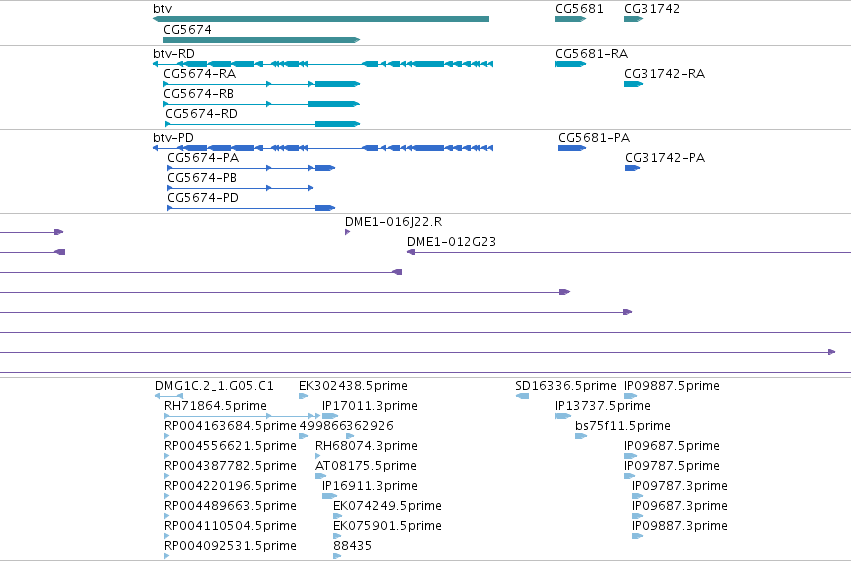Select IP09787.5prime EST label

672,466
